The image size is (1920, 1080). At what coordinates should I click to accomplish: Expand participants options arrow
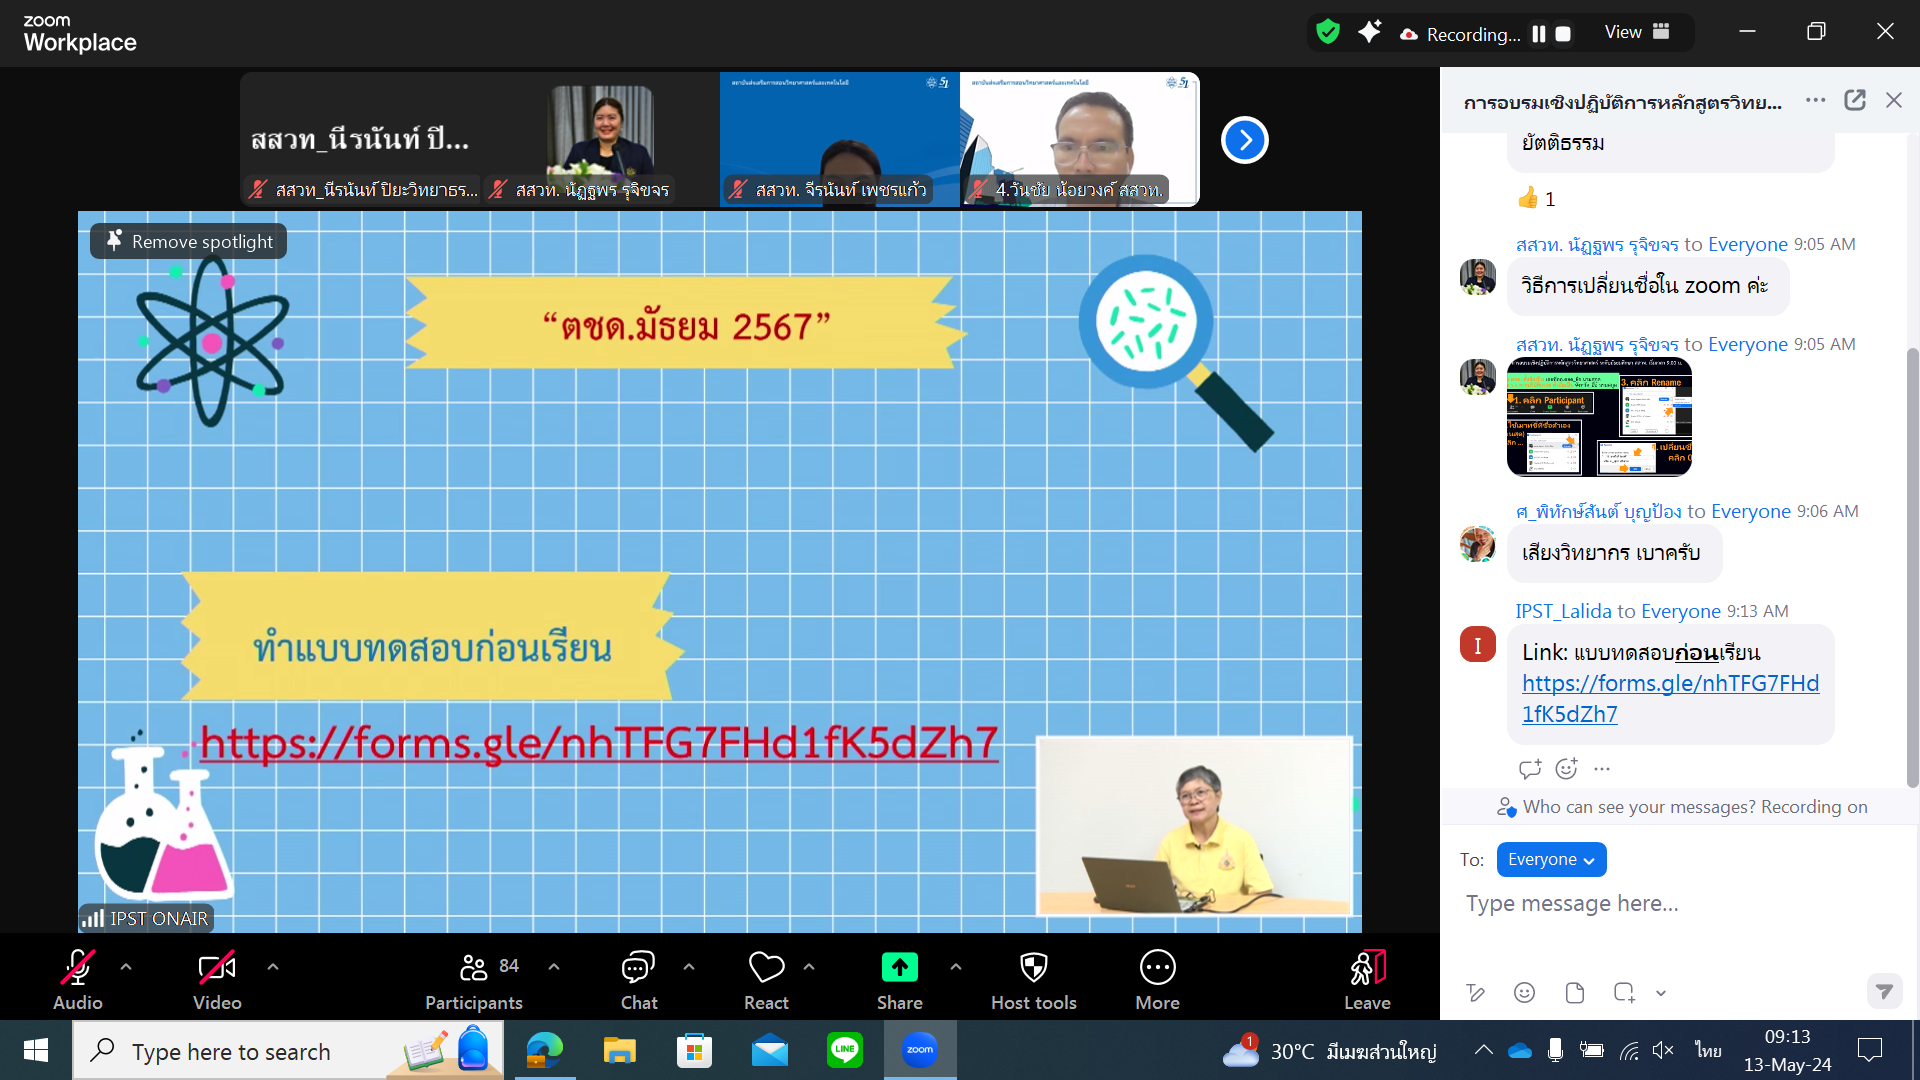point(554,967)
